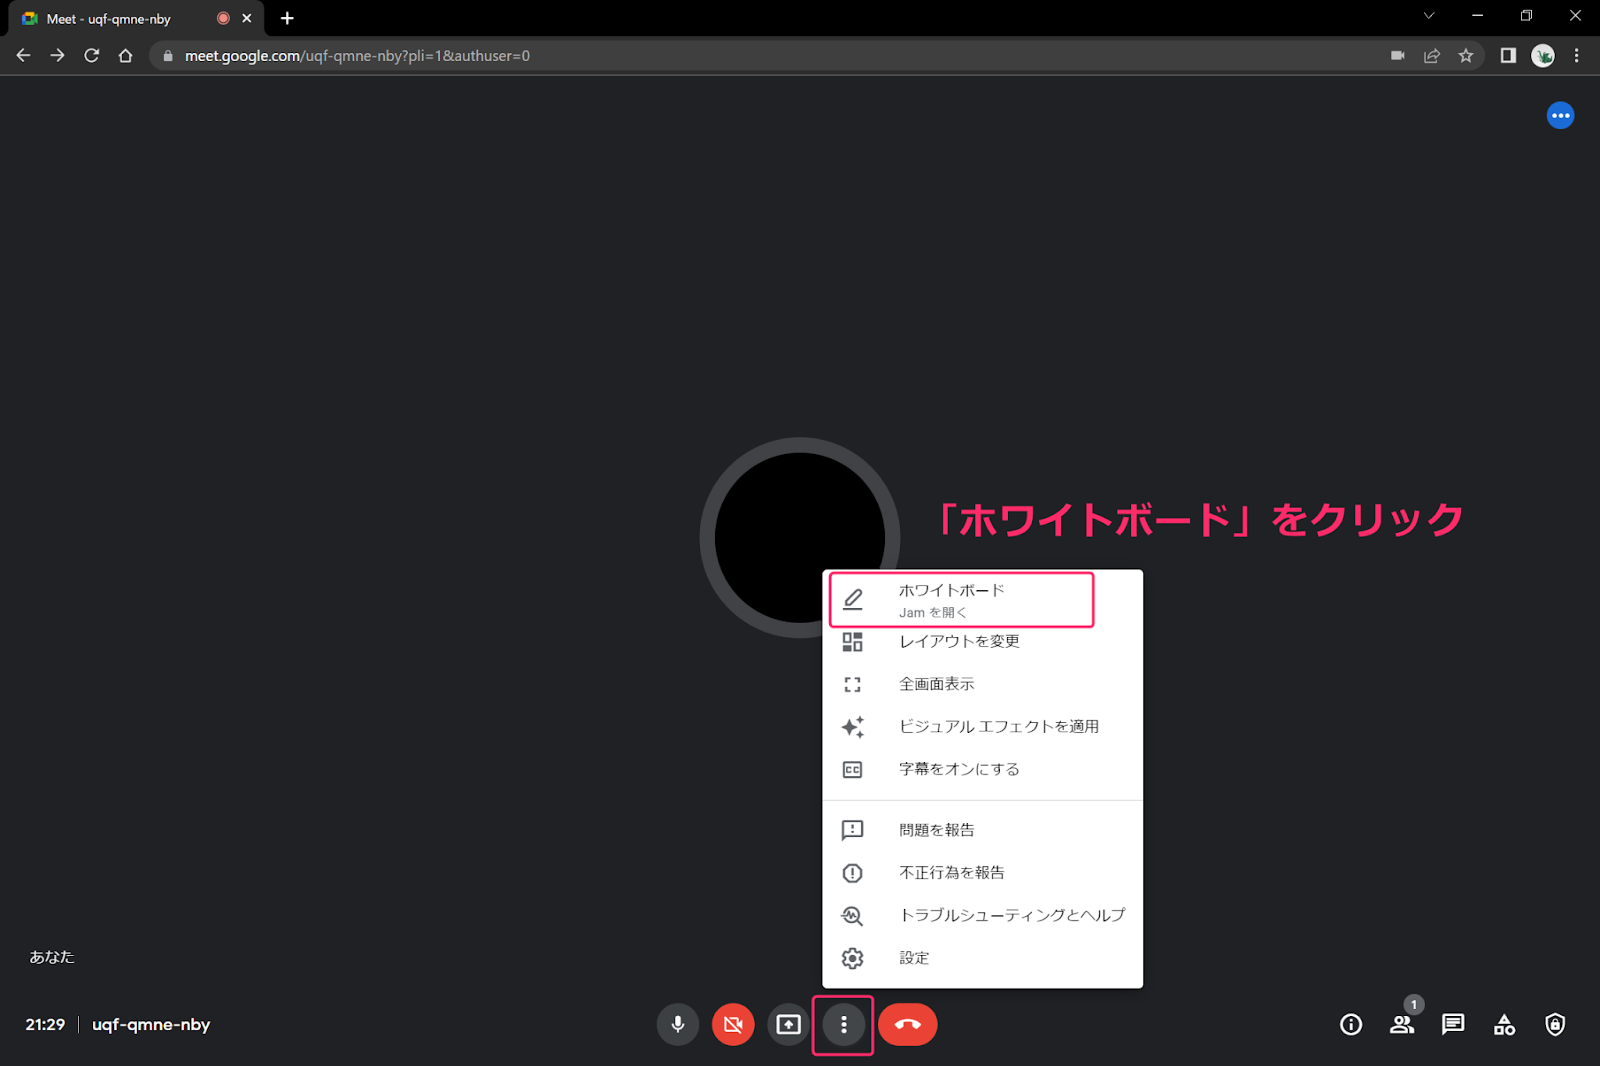Collapse the three-dot more options menu
The width and height of the screenshot is (1600, 1066).
[843, 1024]
